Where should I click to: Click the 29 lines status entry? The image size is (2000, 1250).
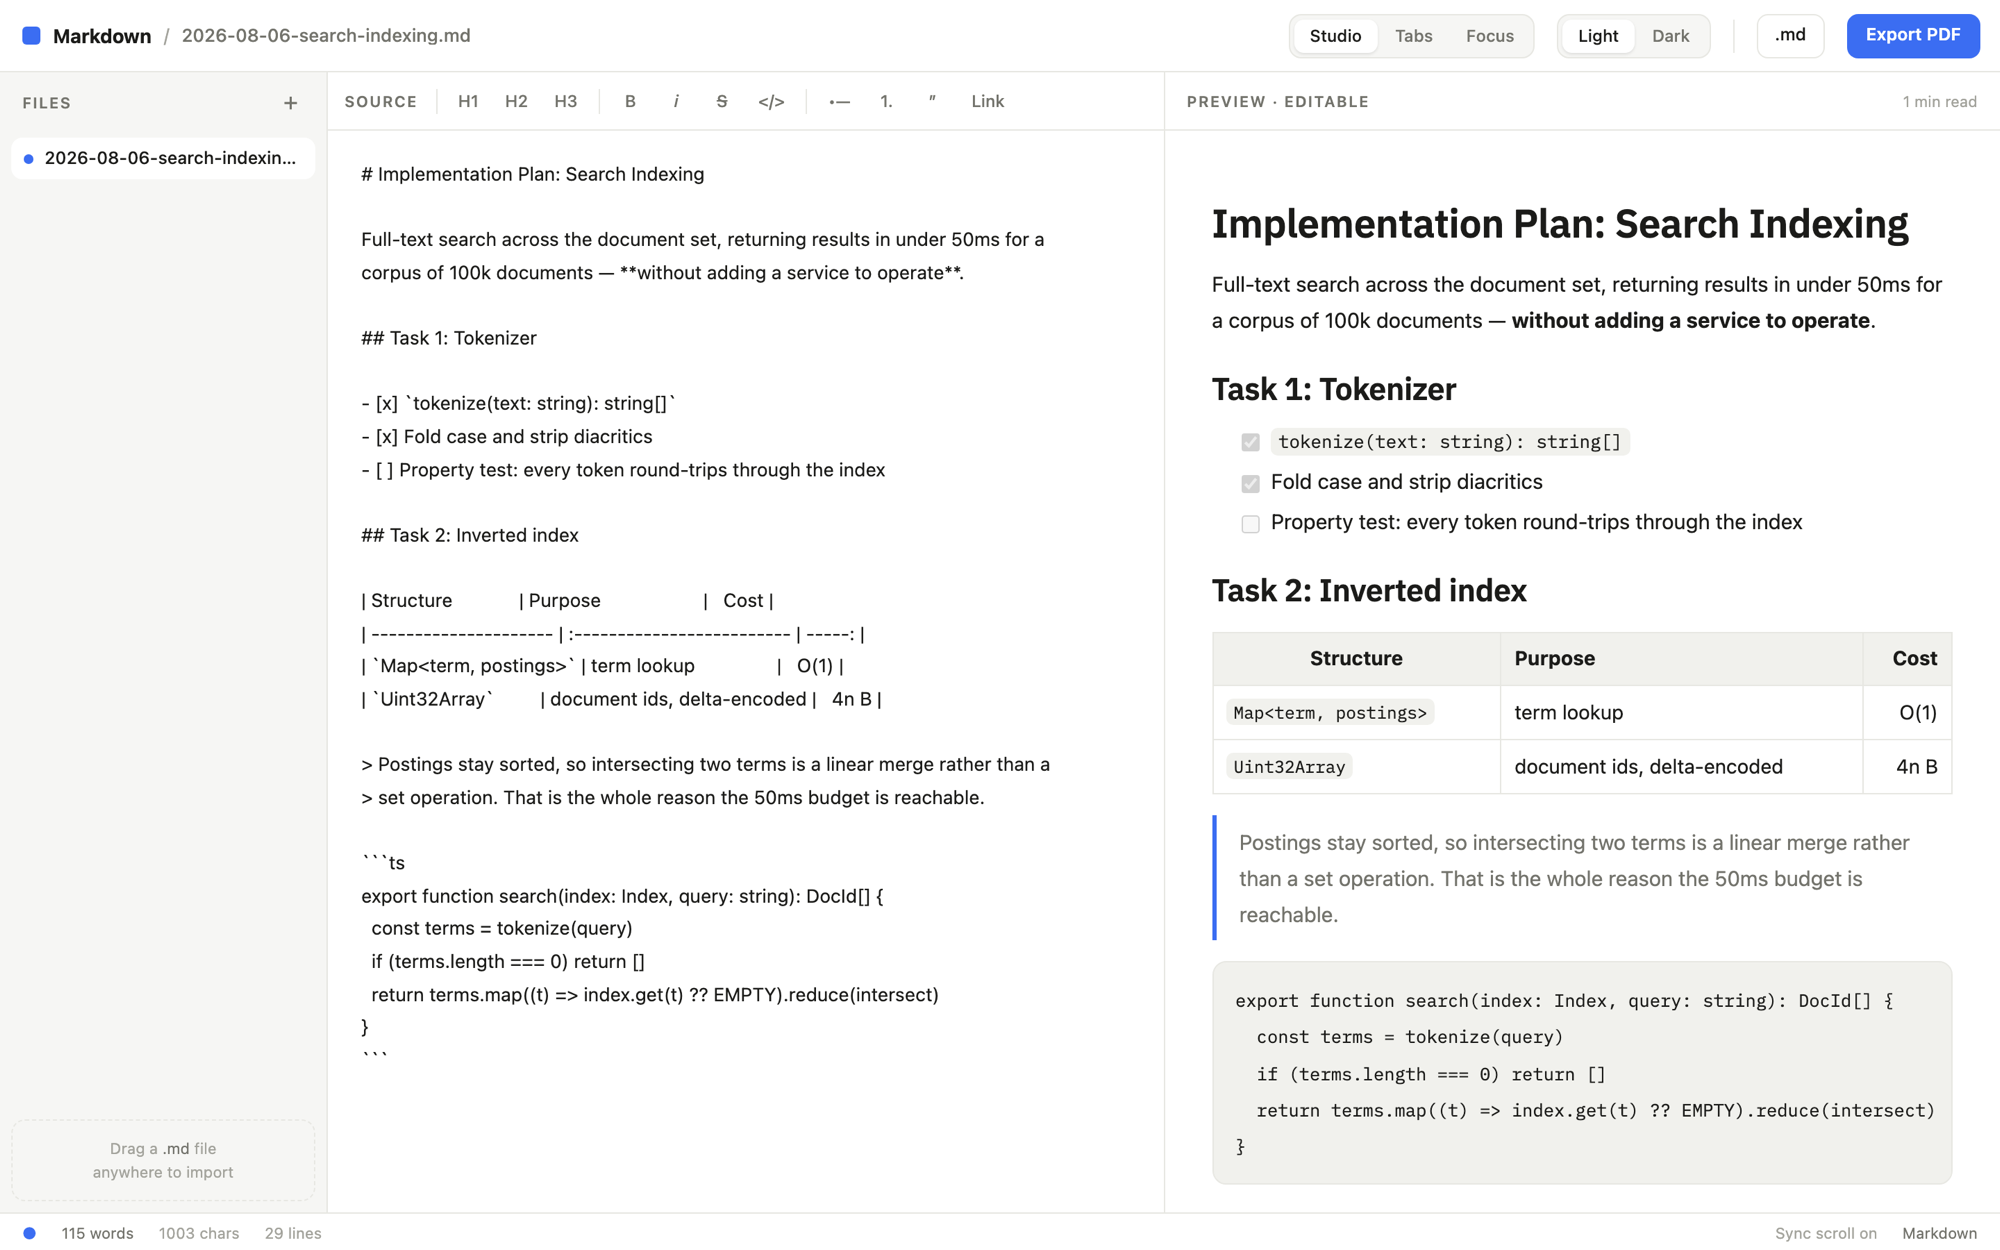(x=293, y=1233)
